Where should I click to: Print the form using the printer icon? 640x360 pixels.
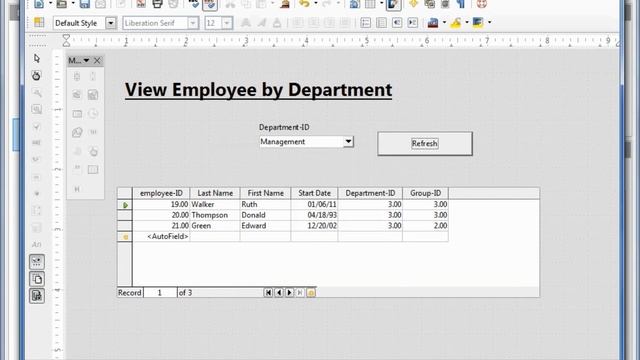(x=157, y=4)
